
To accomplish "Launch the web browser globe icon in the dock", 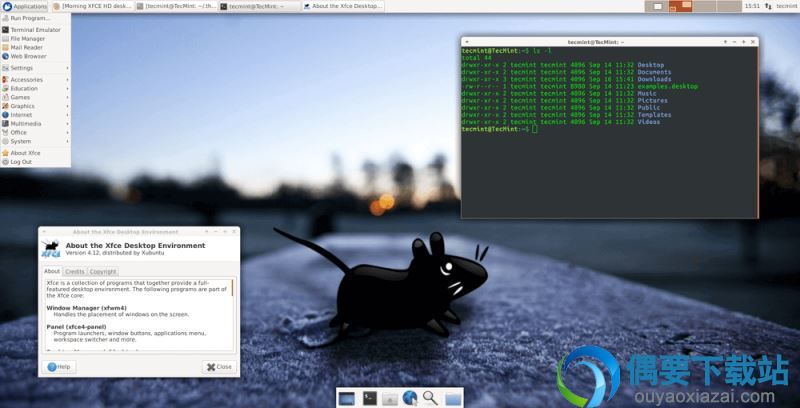I will pos(410,398).
